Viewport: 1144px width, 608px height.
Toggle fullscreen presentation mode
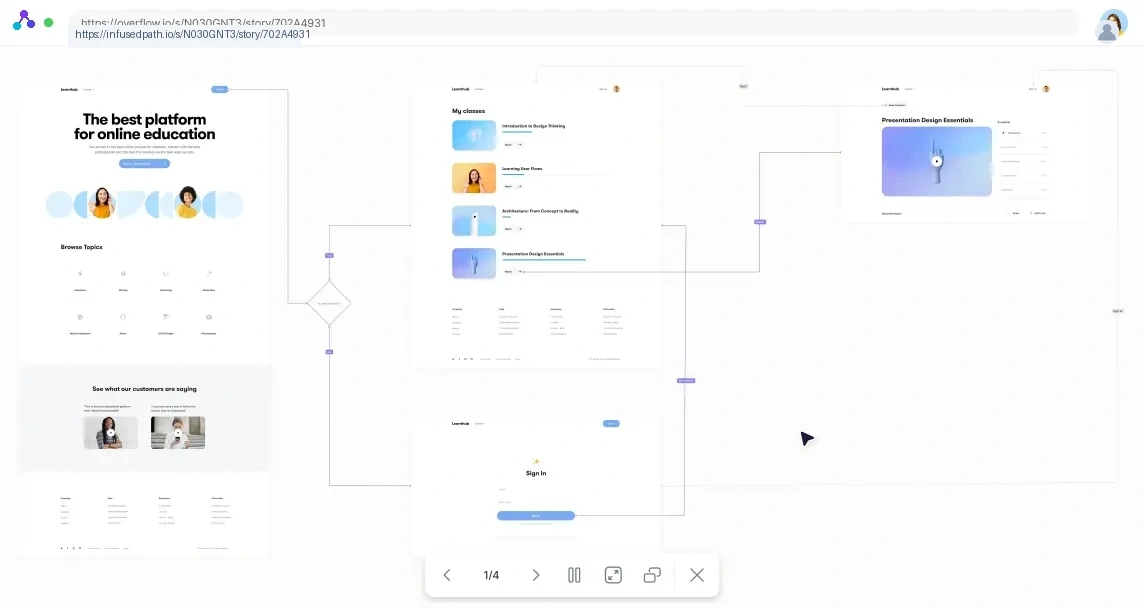click(614, 575)
